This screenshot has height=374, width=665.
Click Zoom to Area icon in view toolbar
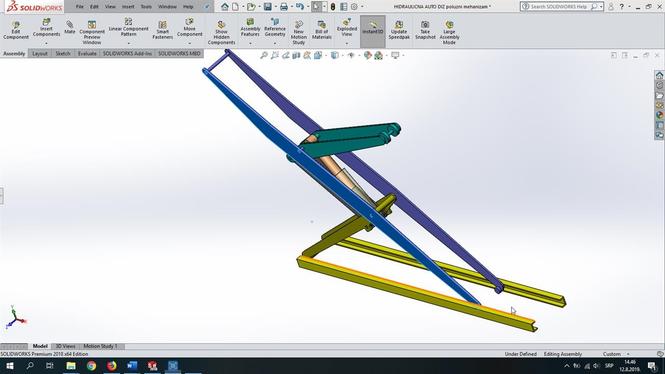275,55
